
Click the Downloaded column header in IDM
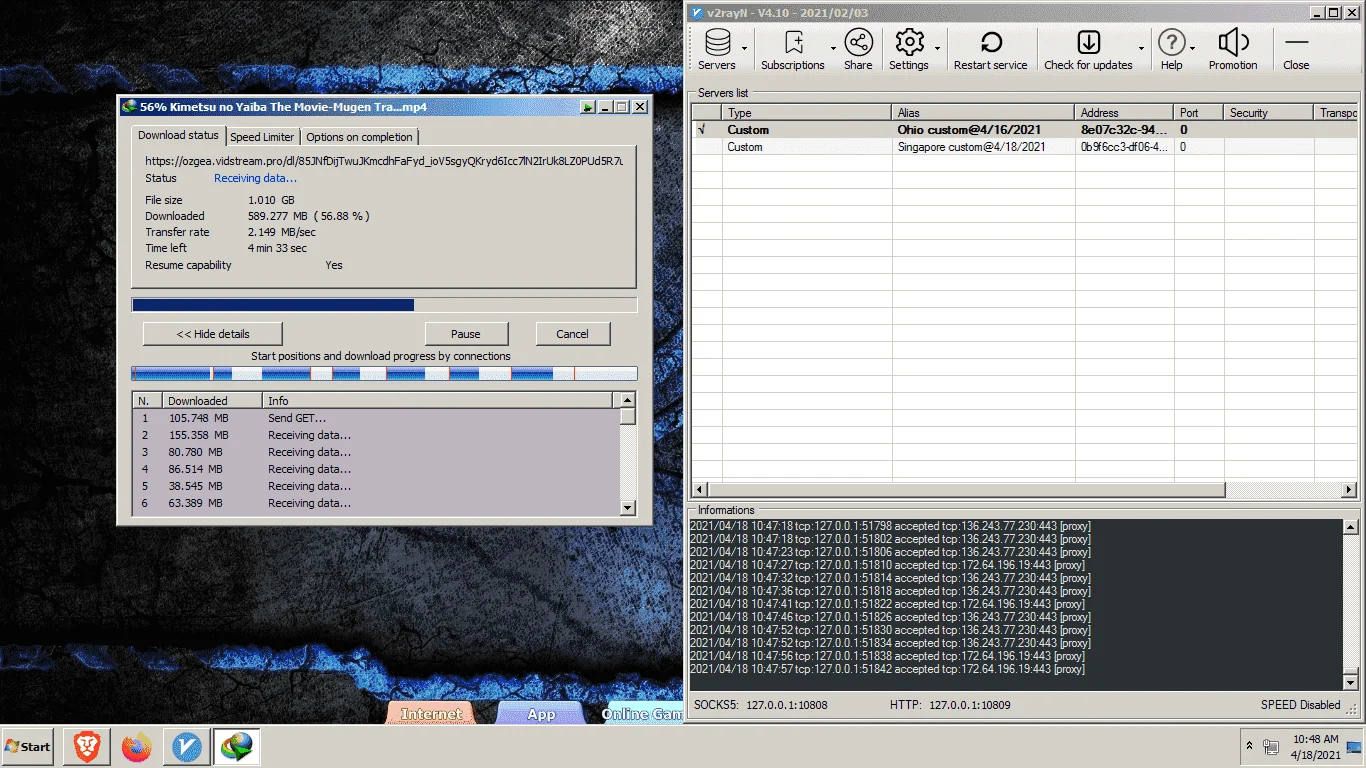coord(212,400)
